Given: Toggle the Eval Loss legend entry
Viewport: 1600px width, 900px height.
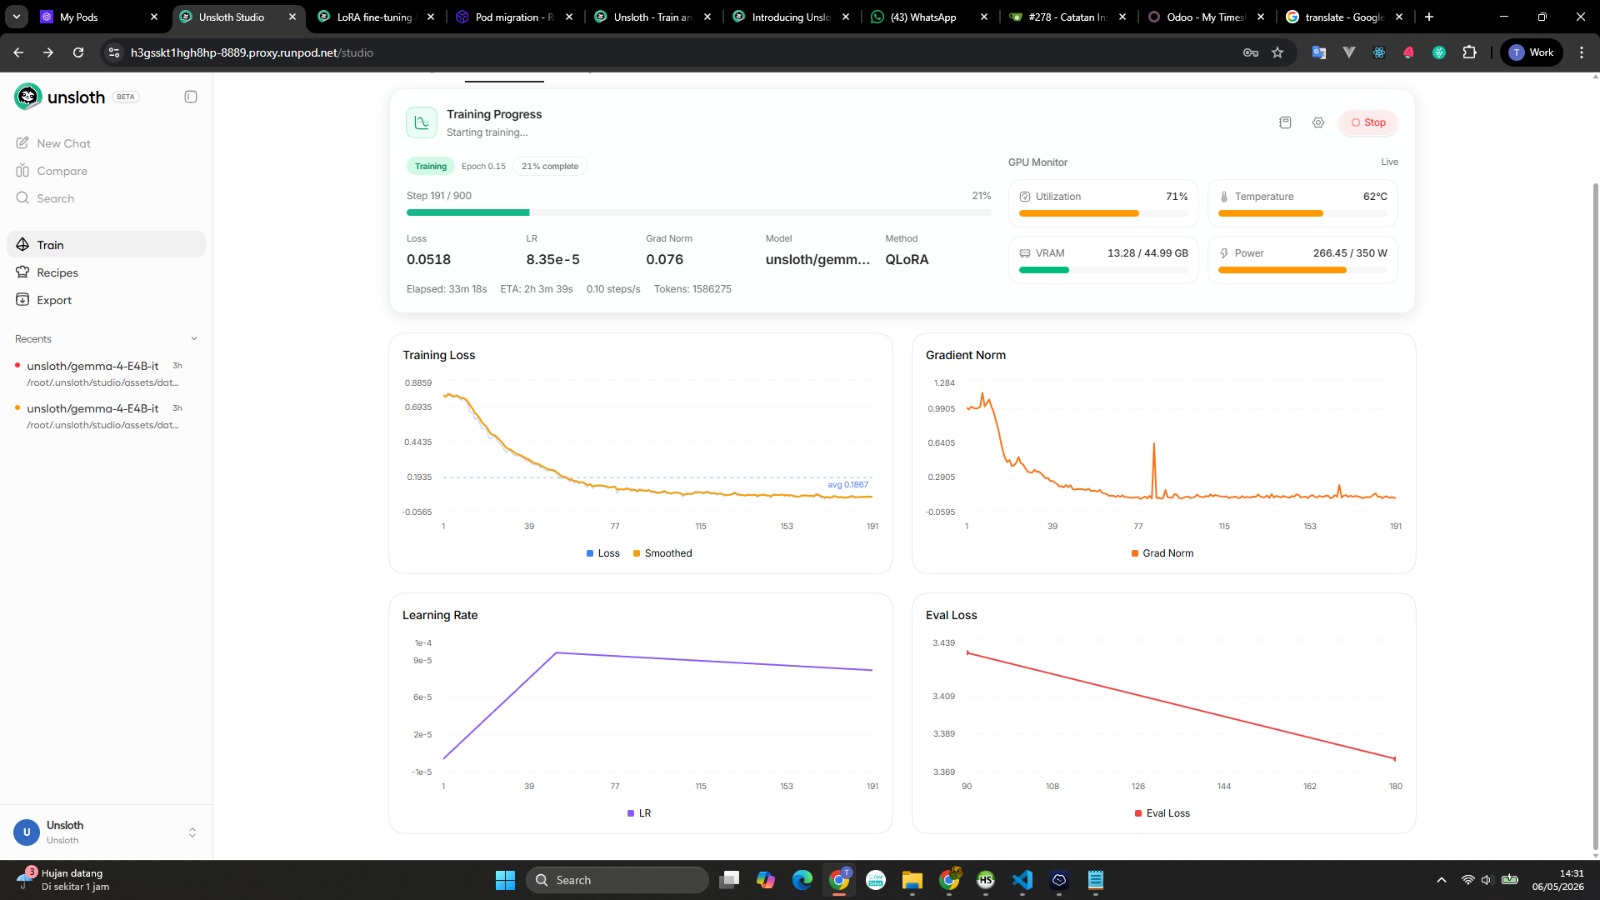Looking at the screenshot, I should tap(1162, 813).
